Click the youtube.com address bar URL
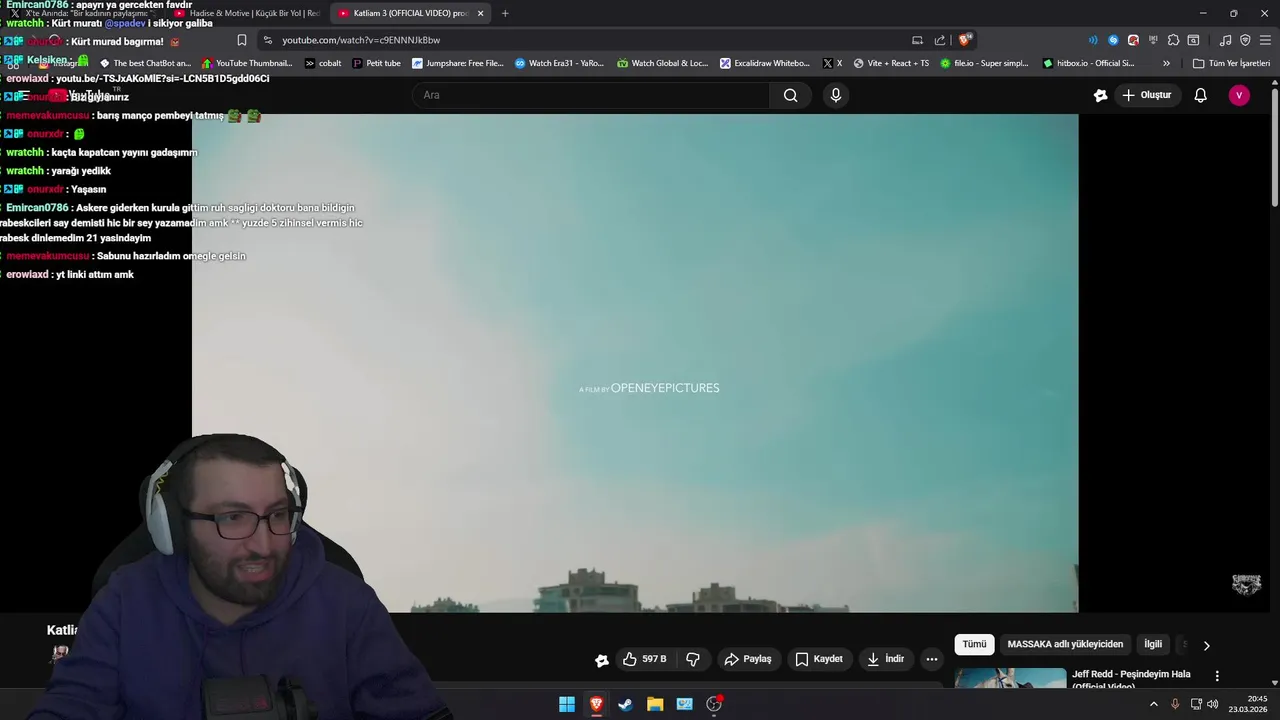The image size is (1280, 720). click(x=361, y=40)
